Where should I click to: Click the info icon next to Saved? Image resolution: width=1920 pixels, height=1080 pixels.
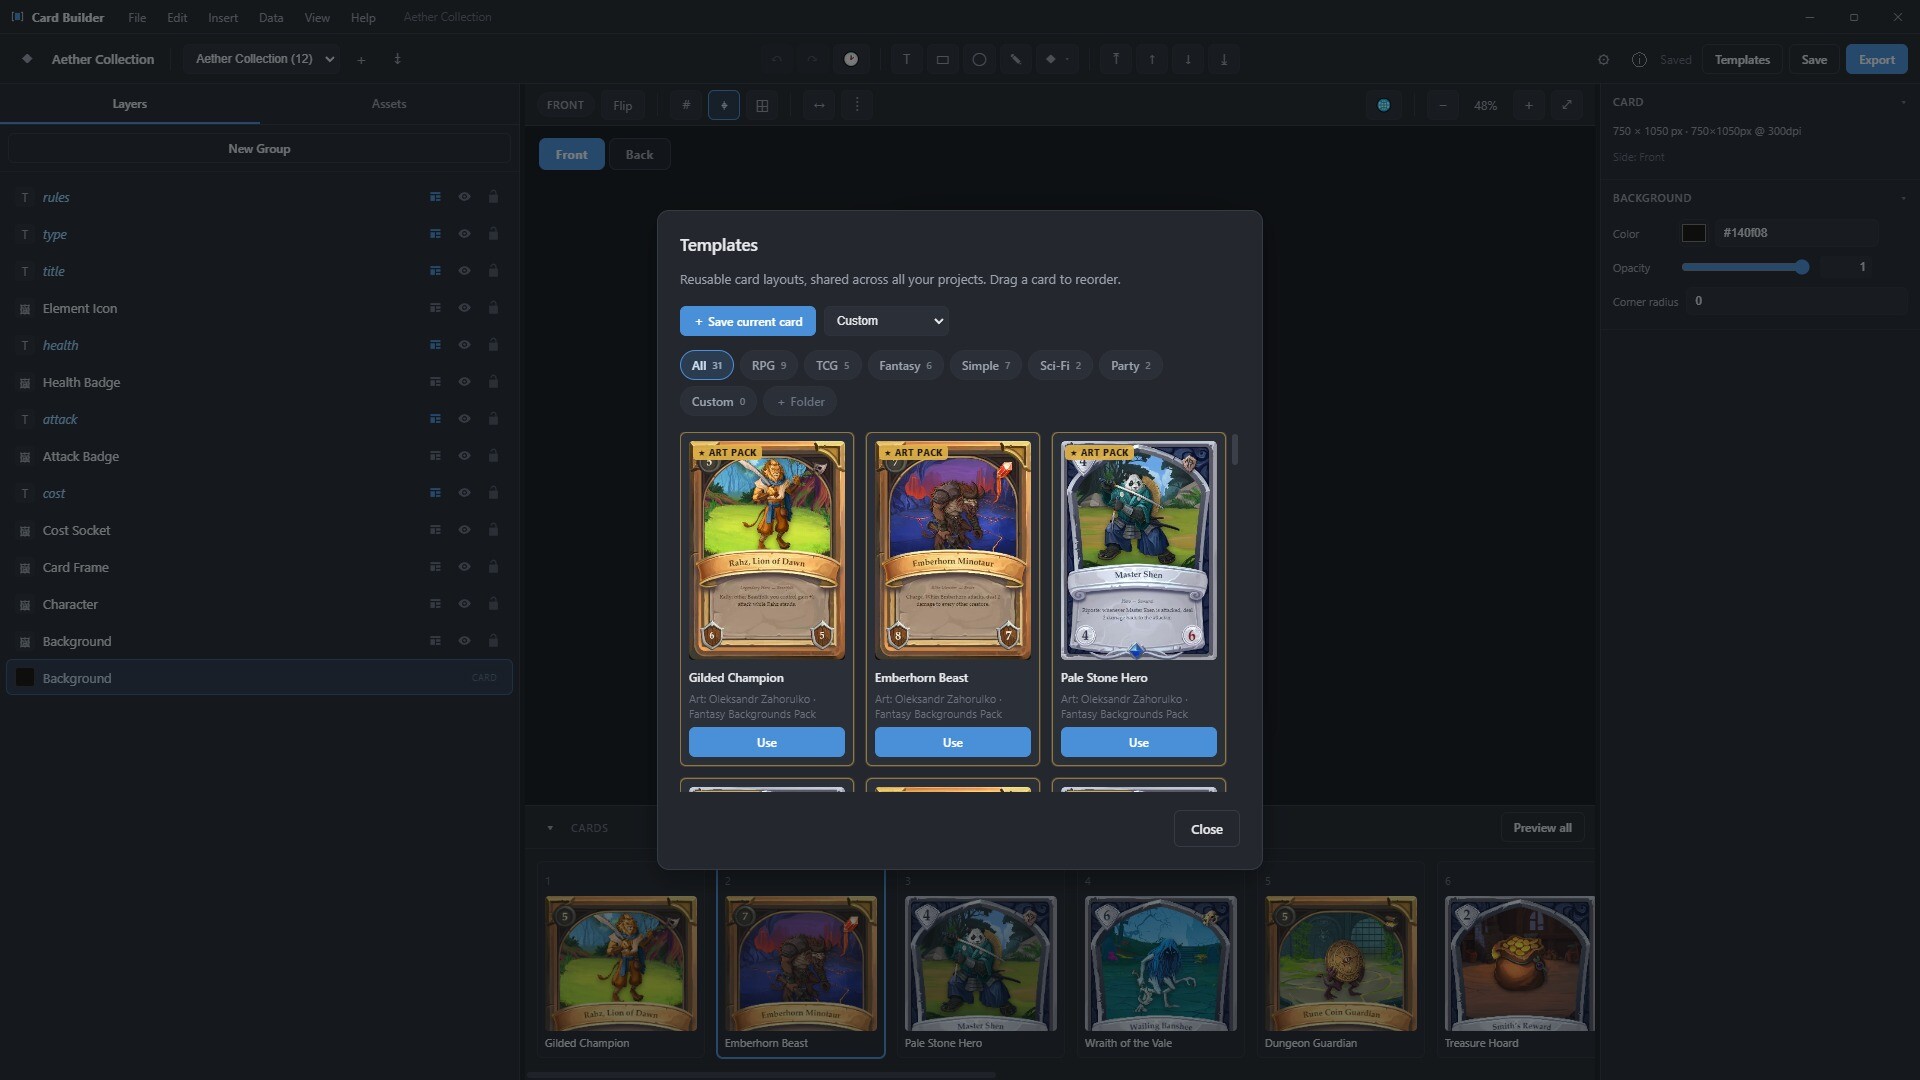click(1639, 59)
